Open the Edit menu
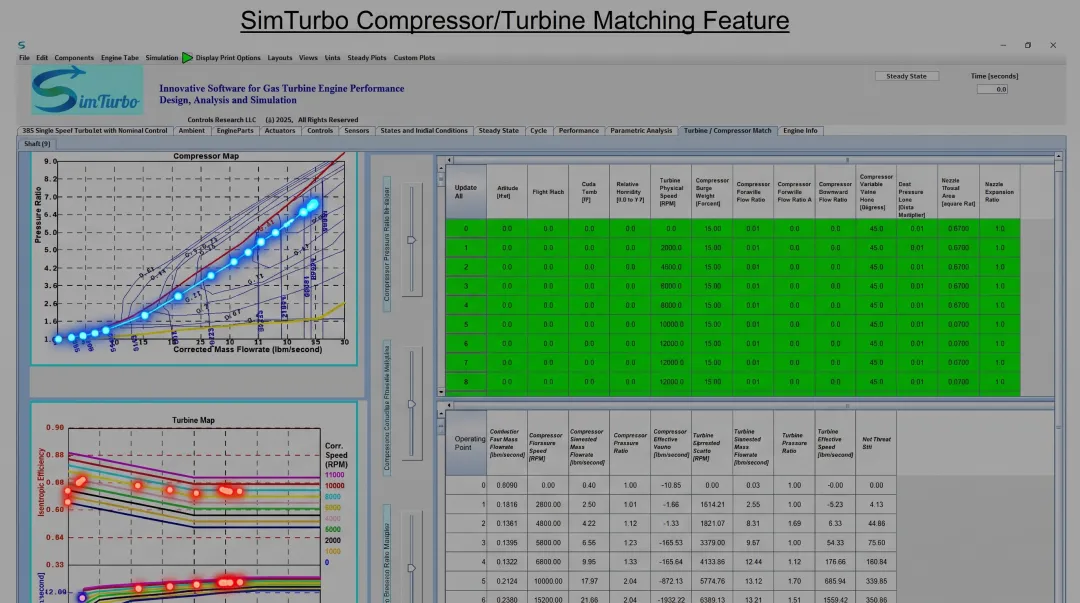This screenshot has height=603, width=1080. [x=42, y=58]
